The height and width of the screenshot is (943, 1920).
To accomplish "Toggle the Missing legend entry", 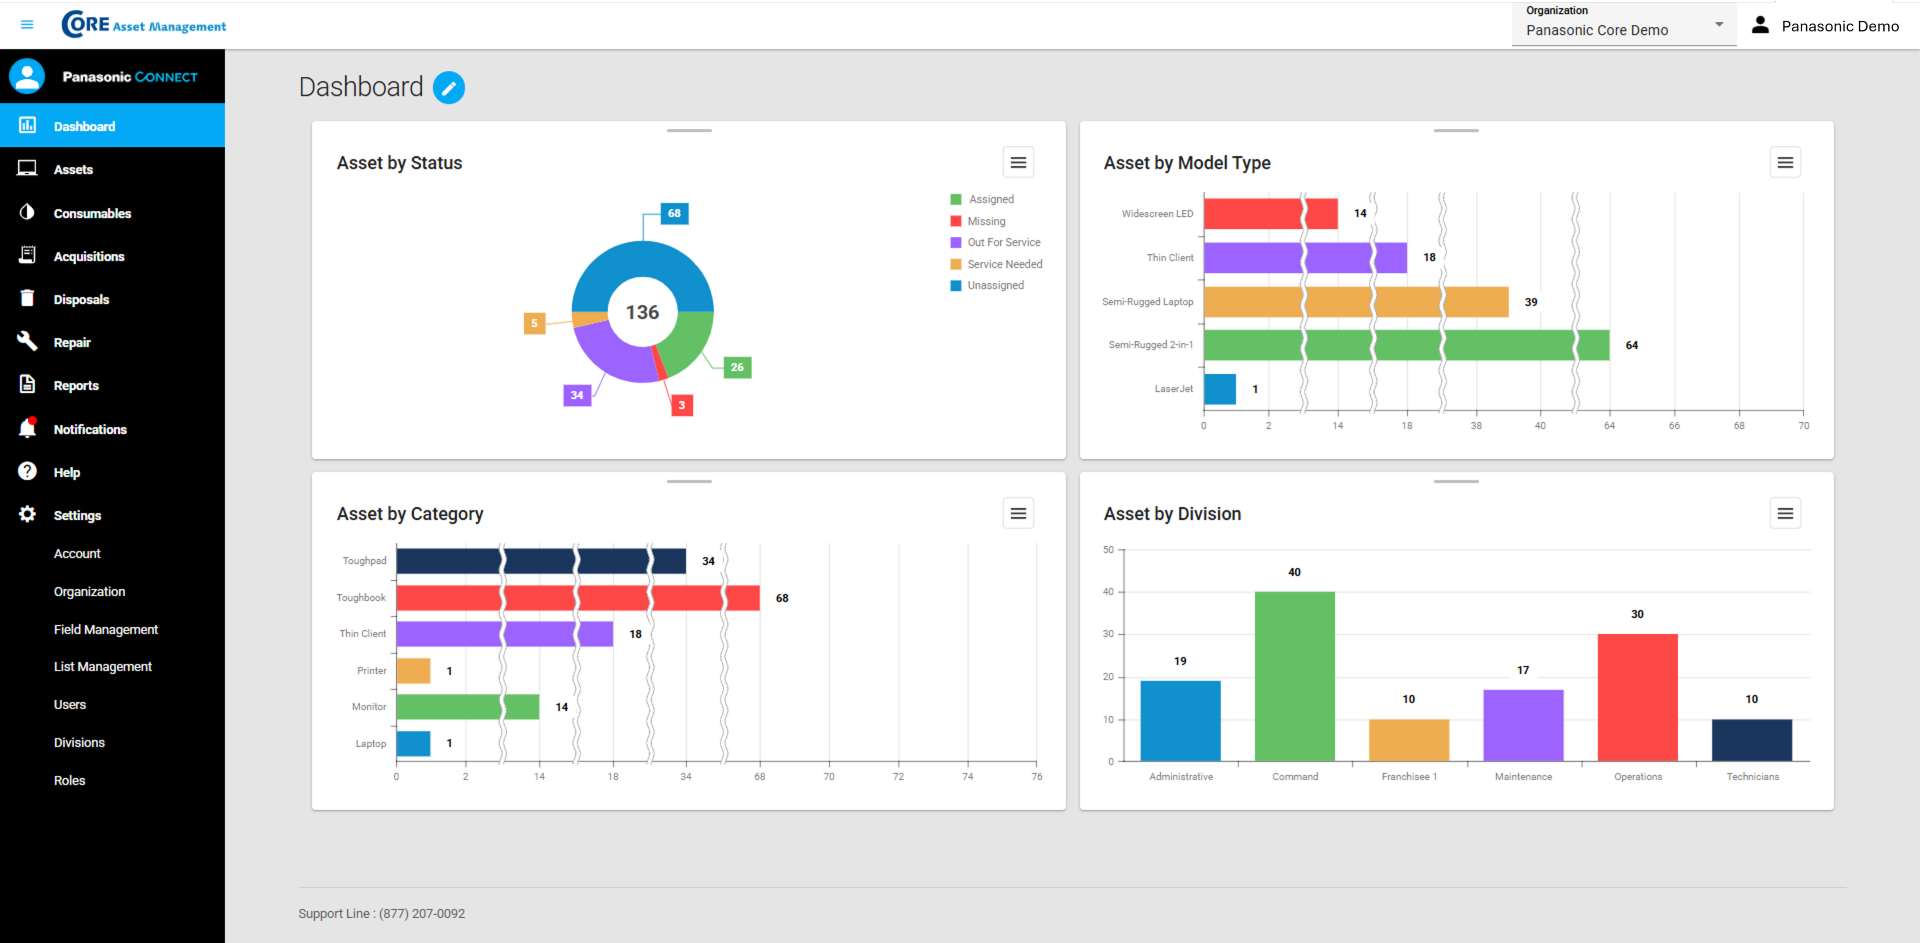I will point(986,220).
